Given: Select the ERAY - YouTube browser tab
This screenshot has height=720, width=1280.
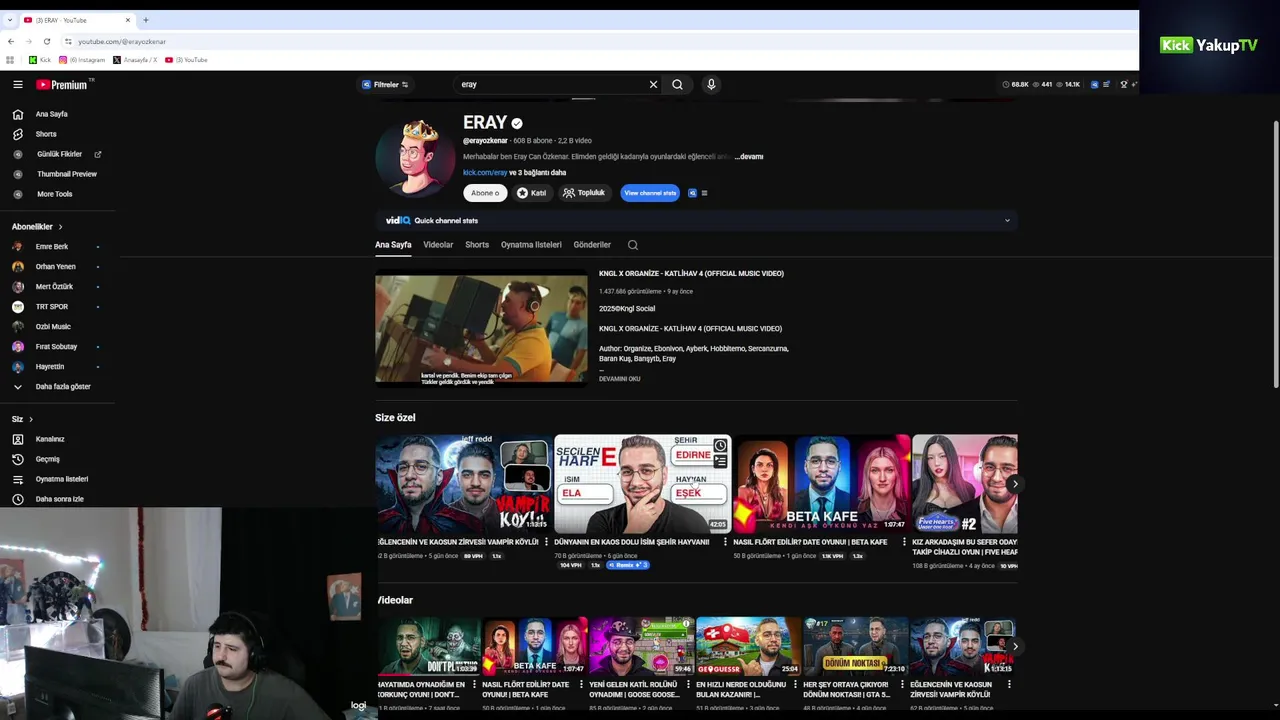Looking at the screenshot, I should (x=76, y=20).
